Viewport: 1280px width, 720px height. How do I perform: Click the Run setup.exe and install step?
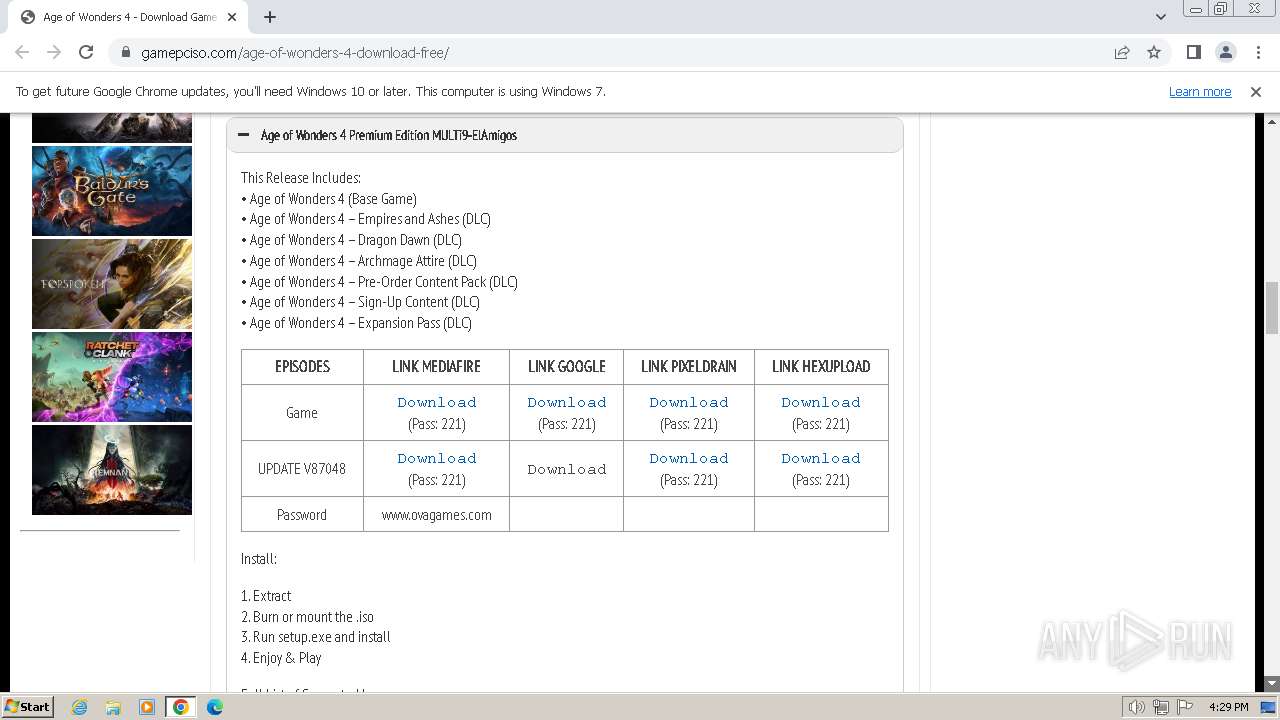pyautogui.click(x=316, y=637)
